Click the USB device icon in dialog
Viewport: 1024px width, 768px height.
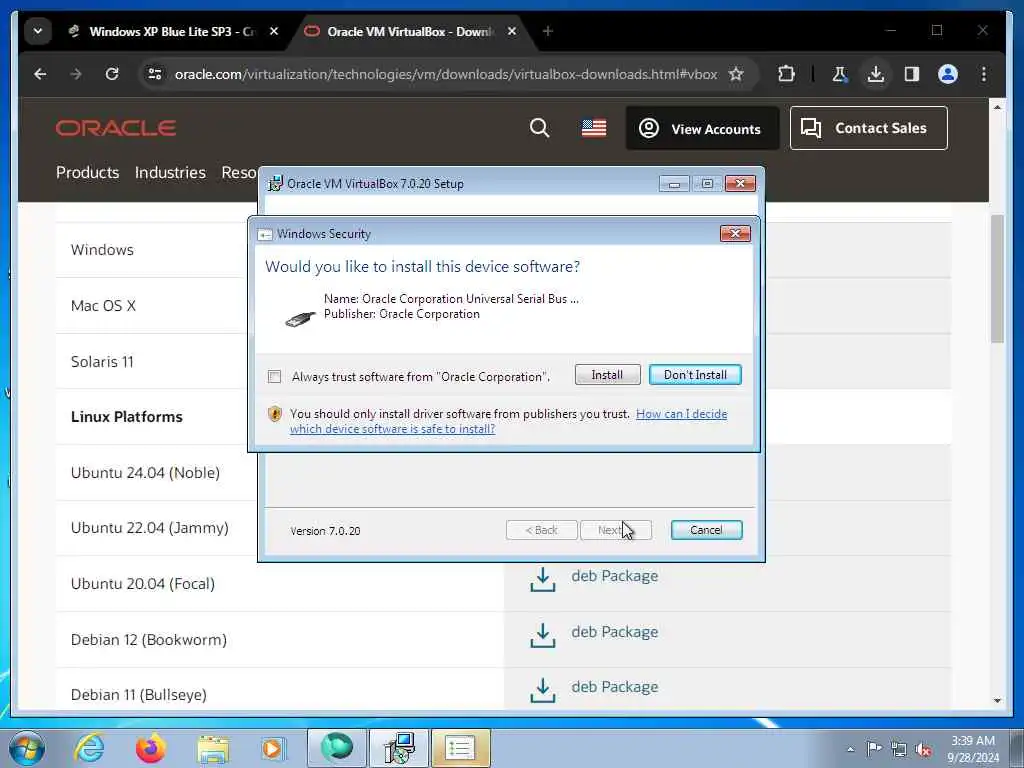click(300, 319)
